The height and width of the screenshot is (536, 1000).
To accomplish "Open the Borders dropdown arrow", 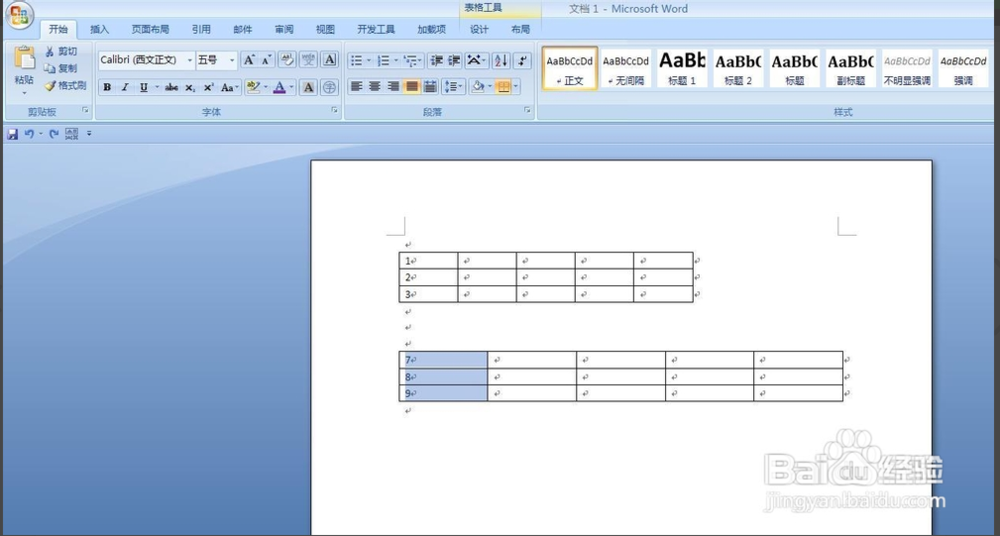I will (516, 86).
